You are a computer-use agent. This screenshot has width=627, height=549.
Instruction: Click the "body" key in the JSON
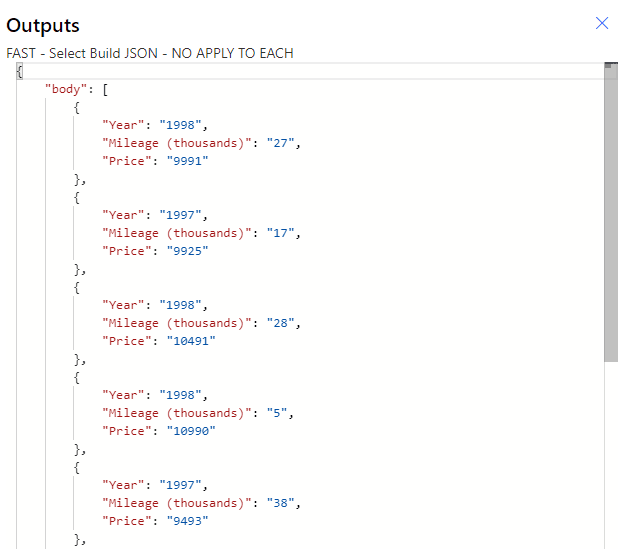[66, 89]
